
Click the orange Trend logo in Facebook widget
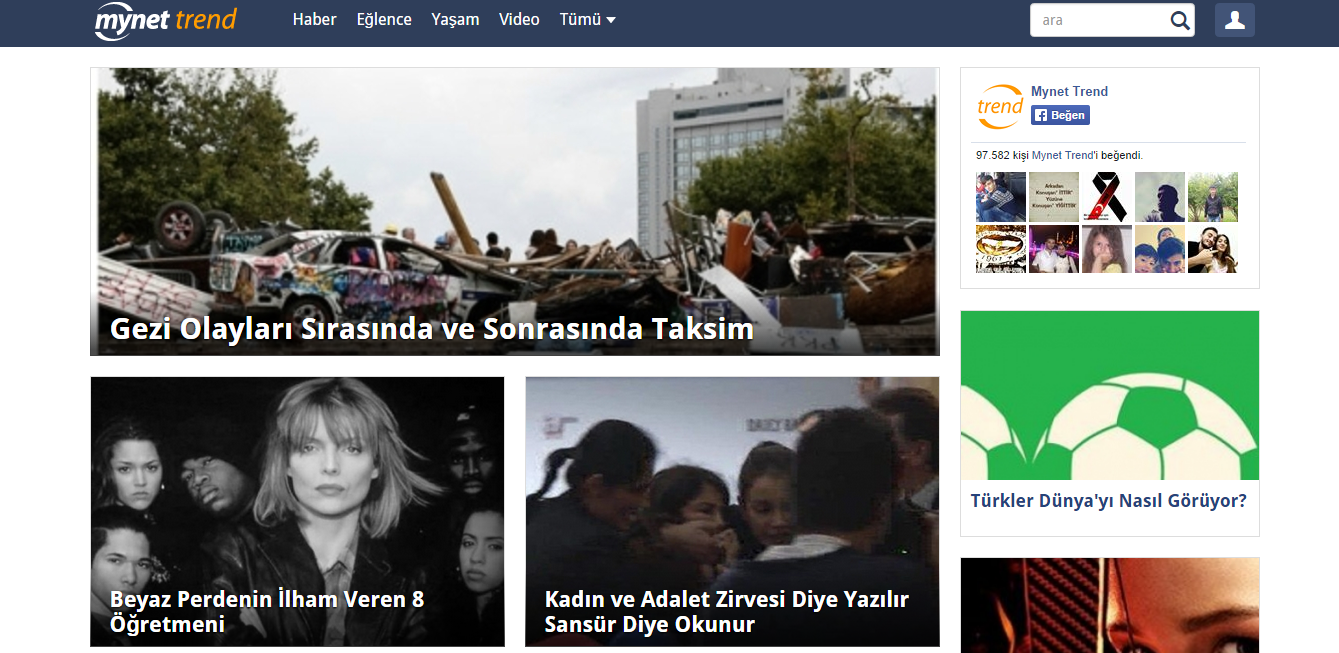pyautogui.click(x=1000, y=106)
